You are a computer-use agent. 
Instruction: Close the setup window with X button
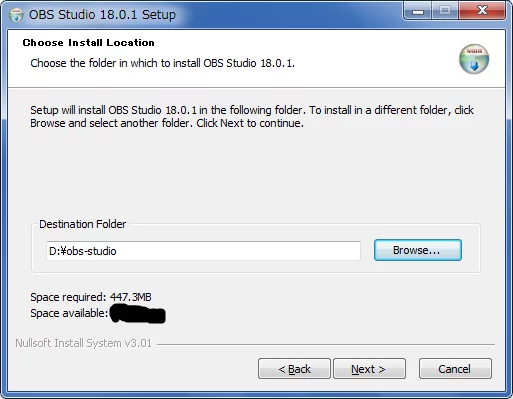click(482, 11)
